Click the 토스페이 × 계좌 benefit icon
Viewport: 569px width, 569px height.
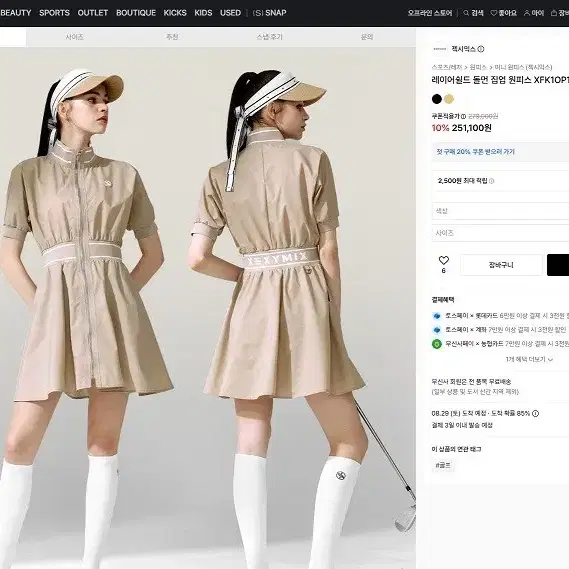pos(437,329)
